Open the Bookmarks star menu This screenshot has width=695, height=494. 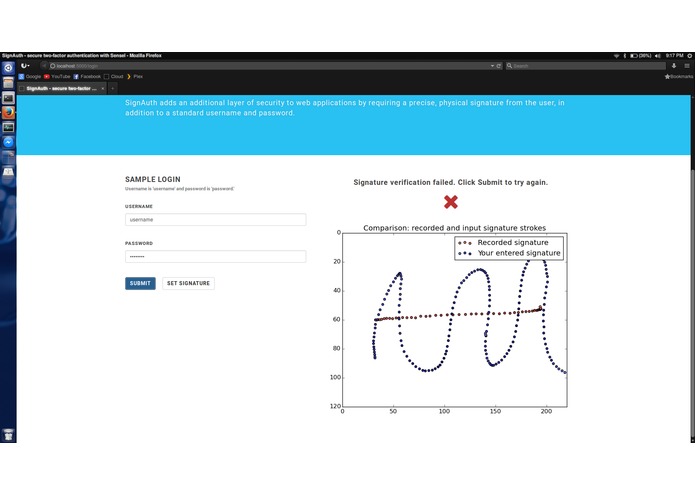pyautogui.click(x=679, y=77)
